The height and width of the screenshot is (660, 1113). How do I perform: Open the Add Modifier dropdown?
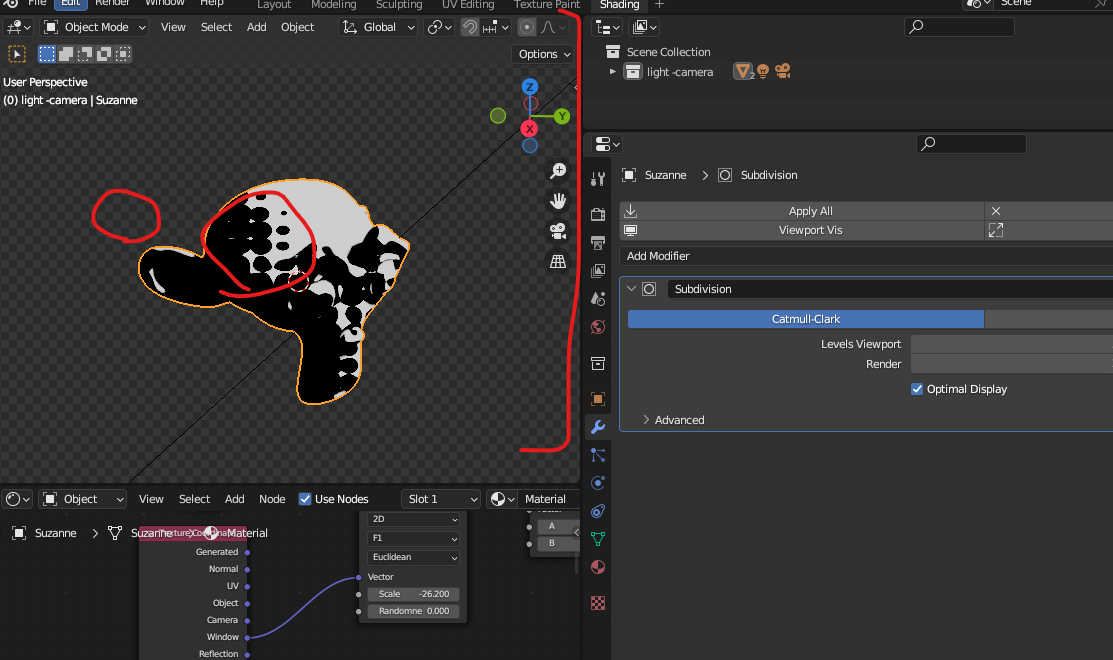pos(866,256)
